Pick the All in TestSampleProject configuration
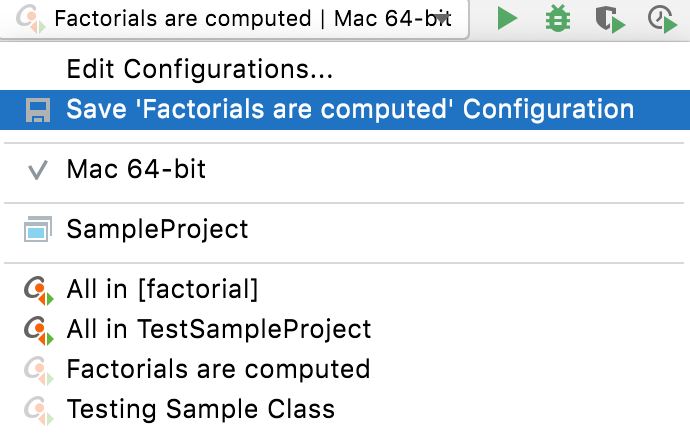This screenshot has width=690, height=438. 218,329
